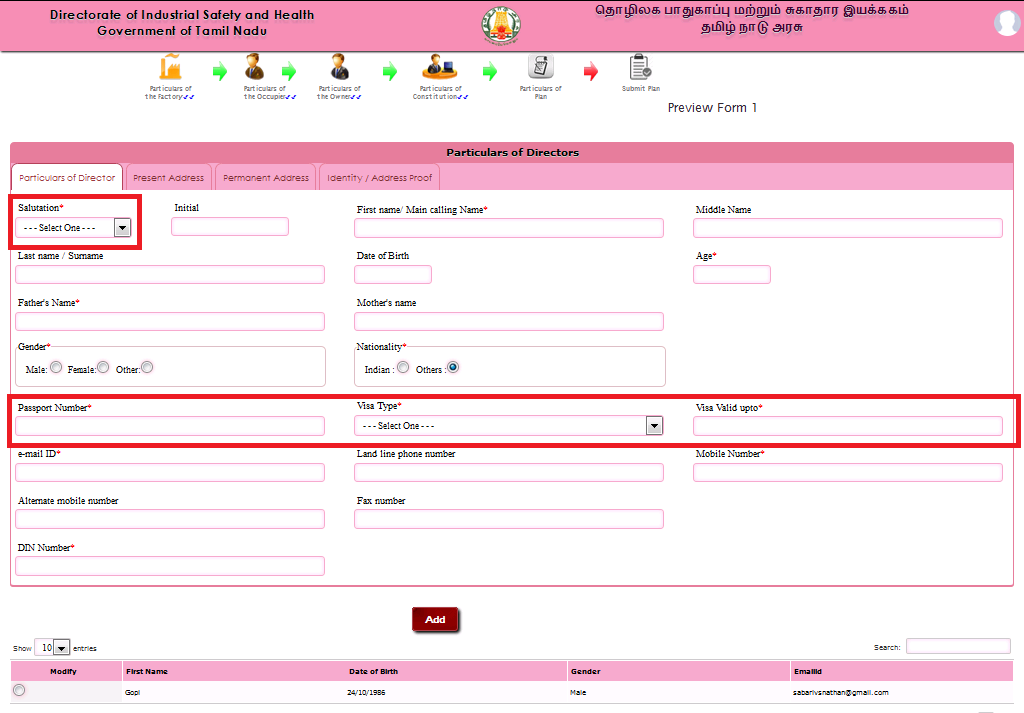Click the 'Male' gender cell in table

(578, 692)
